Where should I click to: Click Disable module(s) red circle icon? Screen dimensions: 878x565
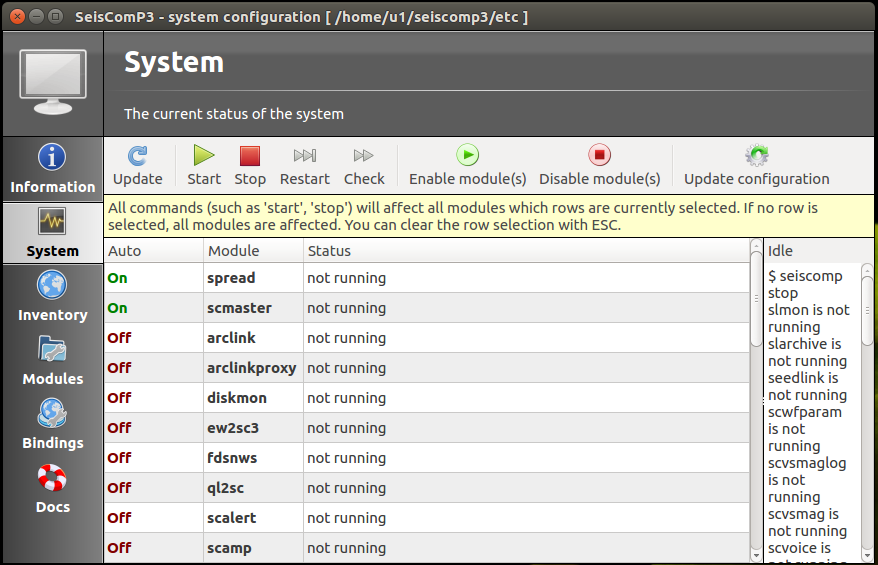coord(599,155)
